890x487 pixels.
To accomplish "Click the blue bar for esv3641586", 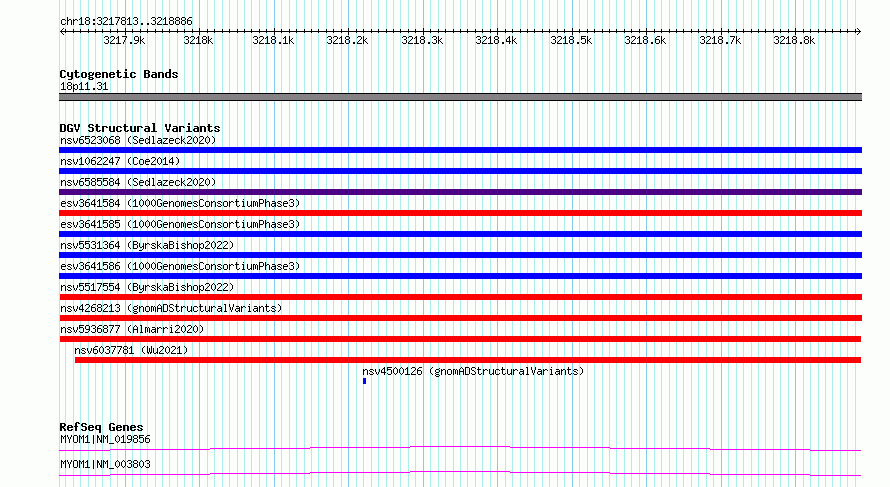I will pos(460,276).
